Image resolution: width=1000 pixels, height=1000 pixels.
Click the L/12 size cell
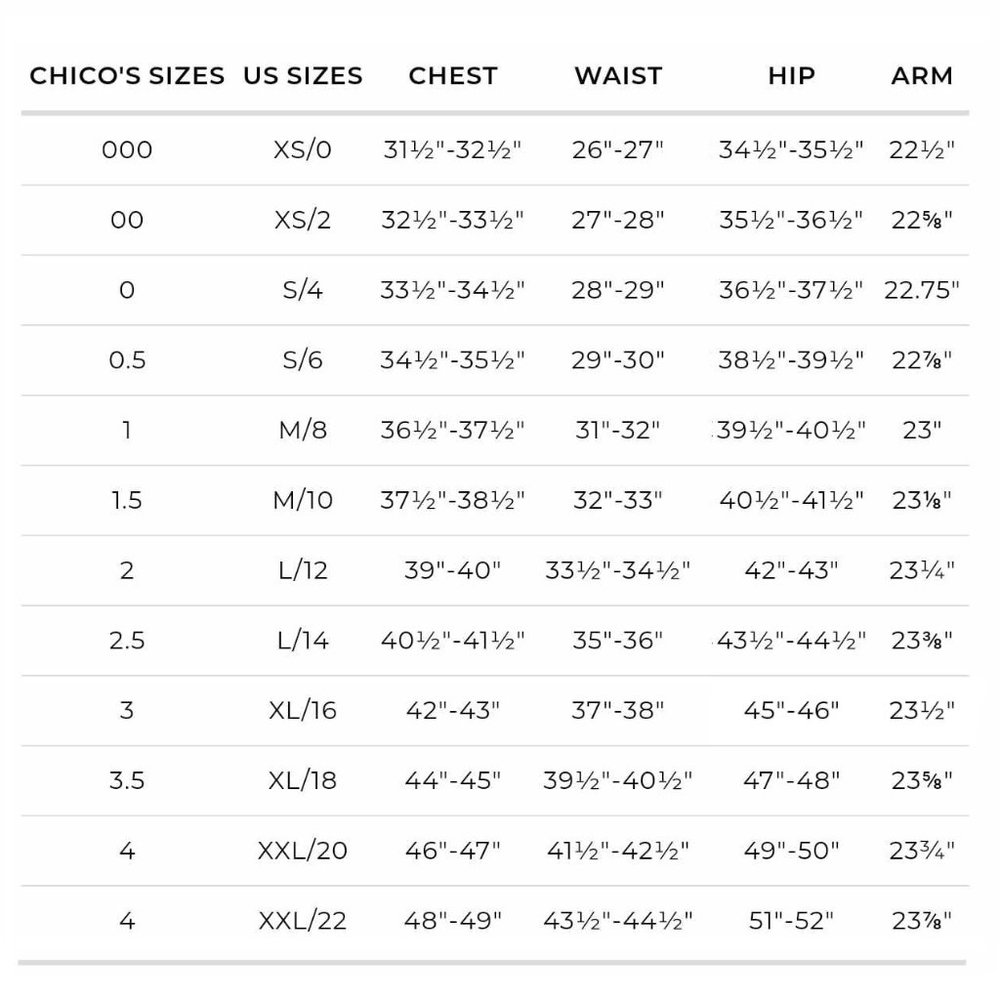click(303, 570)
